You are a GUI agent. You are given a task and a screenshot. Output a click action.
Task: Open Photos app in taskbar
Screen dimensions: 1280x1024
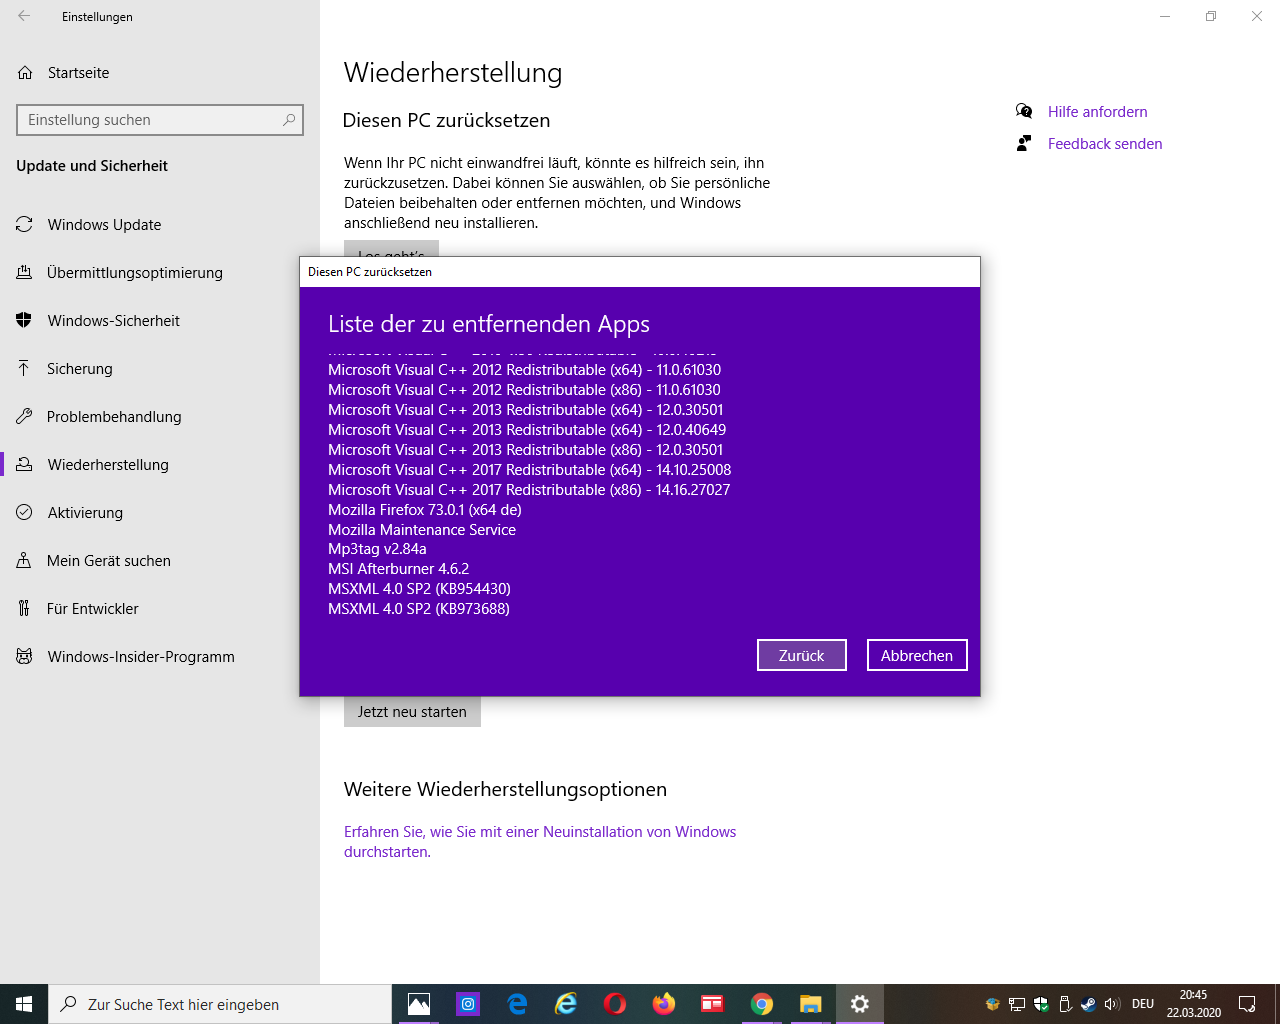tap(419, 1004)
